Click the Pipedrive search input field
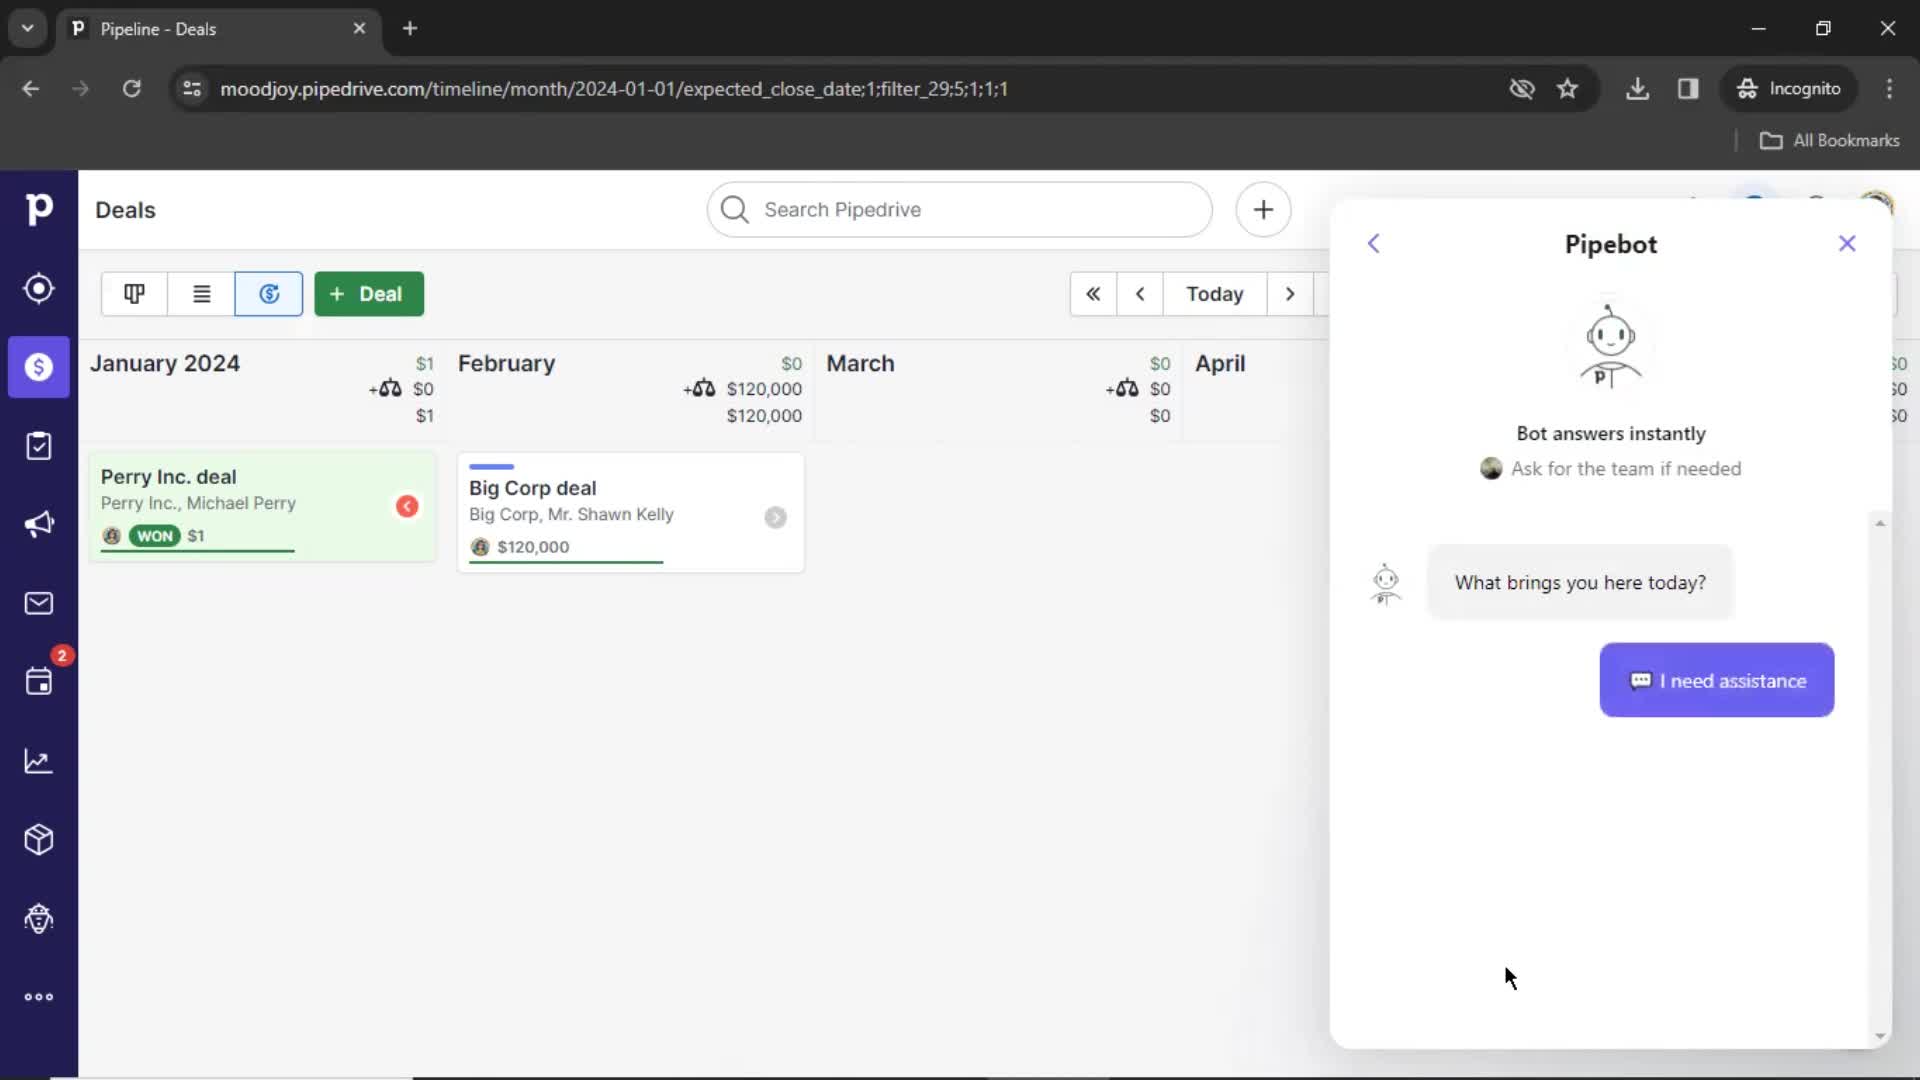Screen dimensions: 1920x1080 coord(961,210)
